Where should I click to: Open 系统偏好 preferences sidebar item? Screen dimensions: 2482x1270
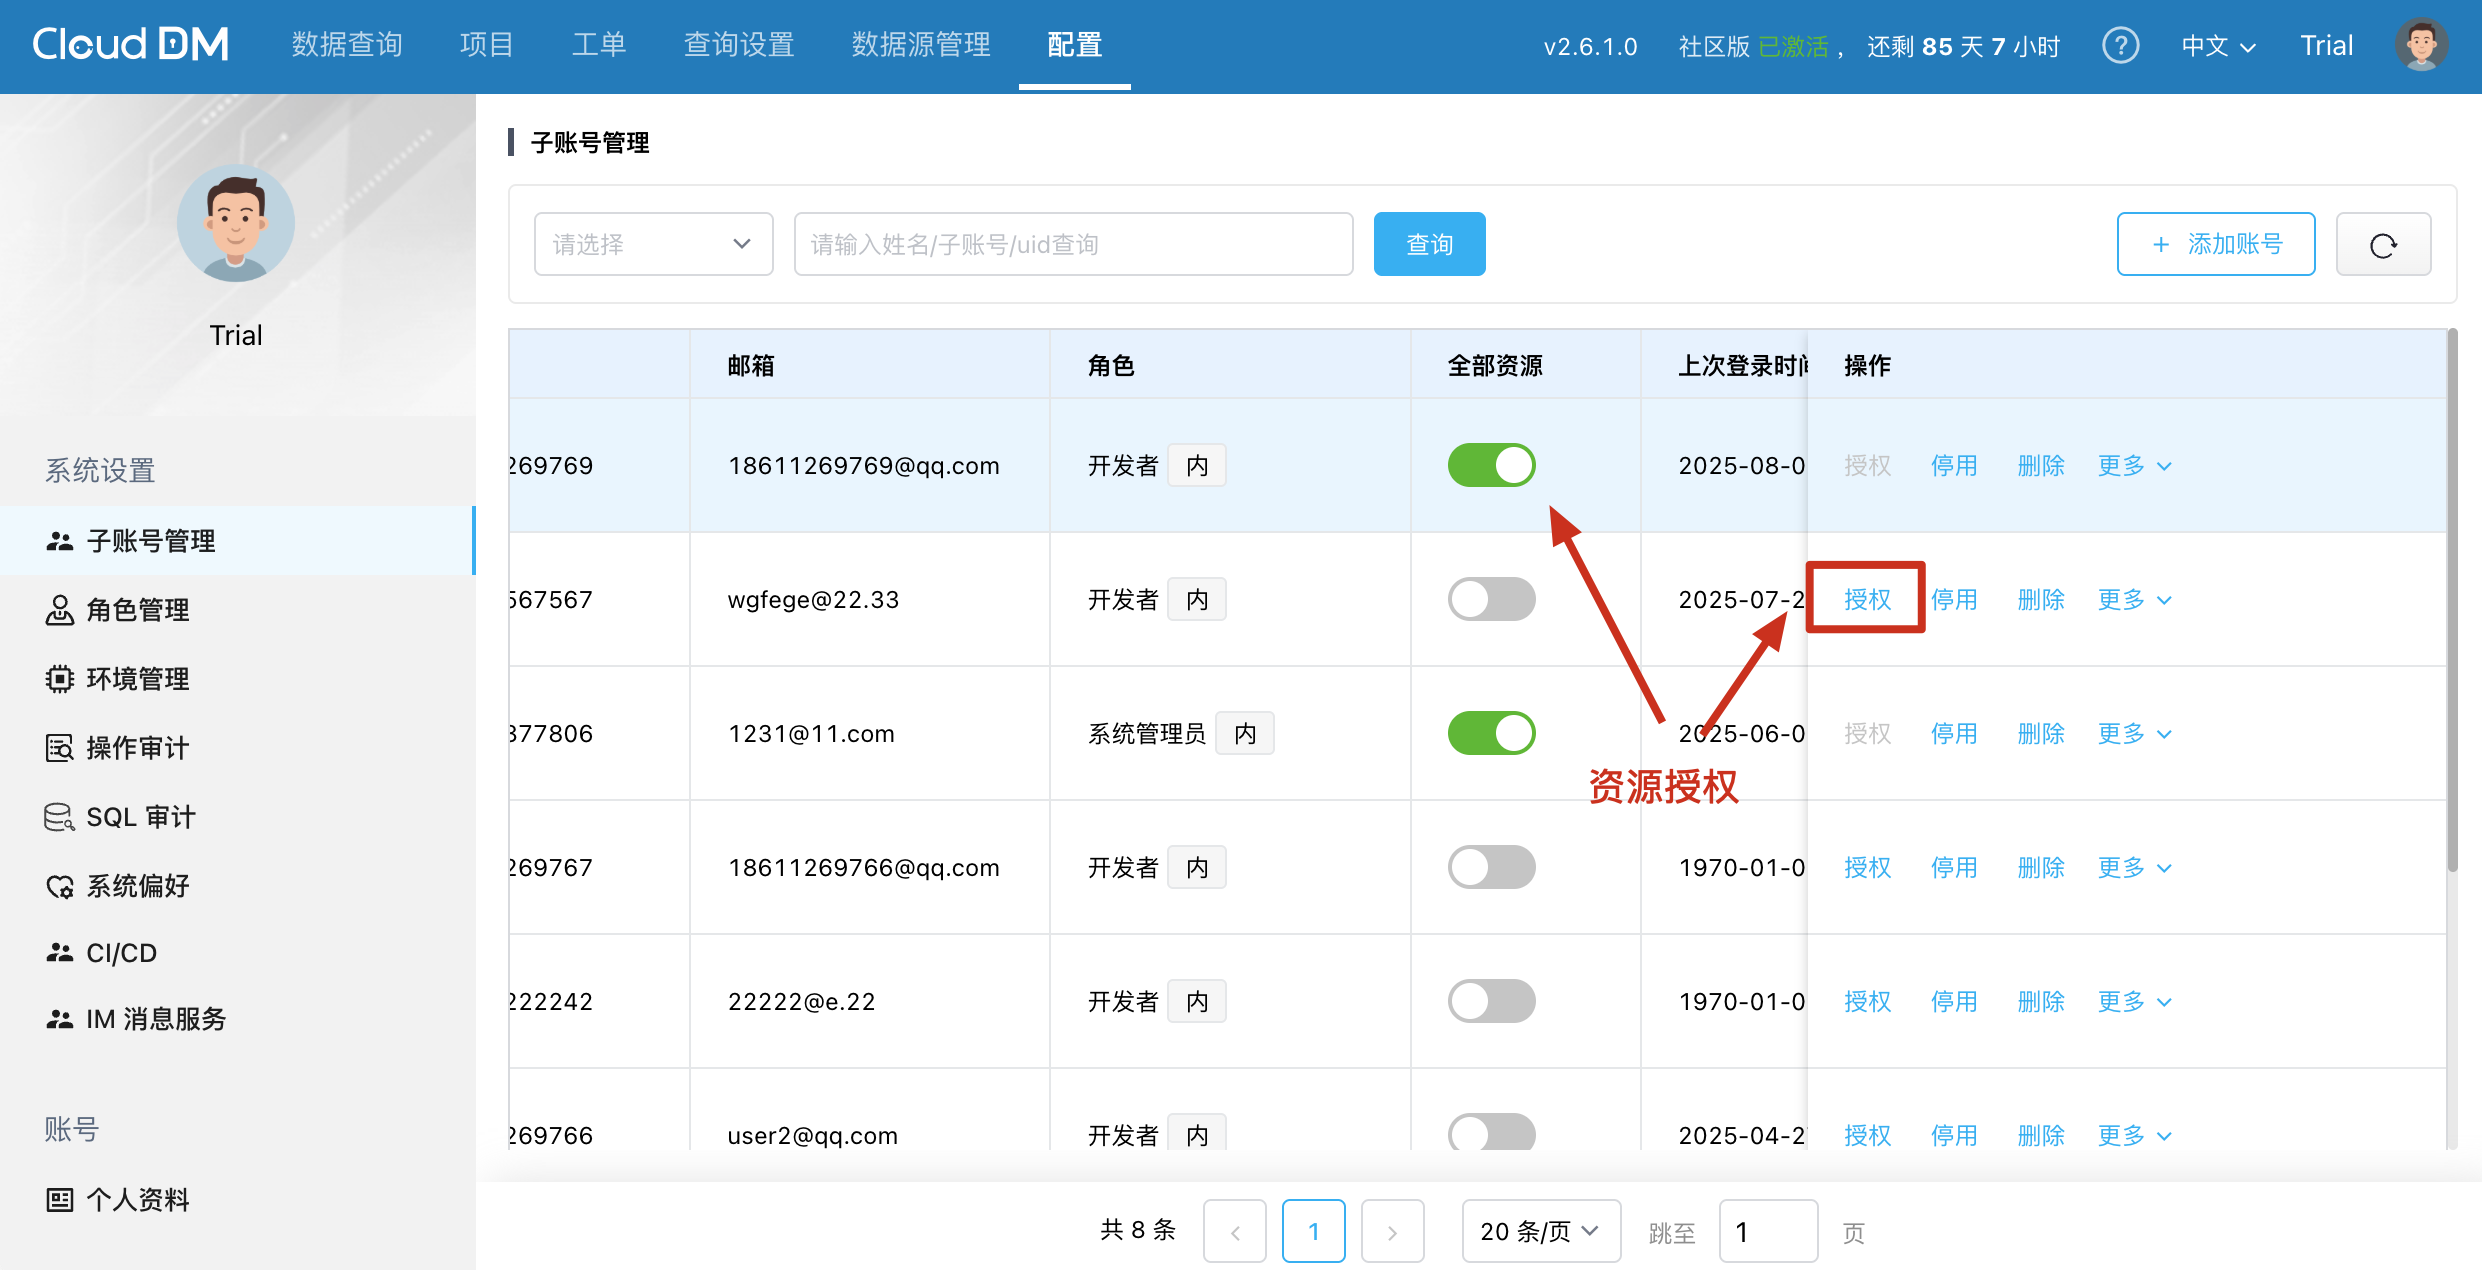pos(137,886)
